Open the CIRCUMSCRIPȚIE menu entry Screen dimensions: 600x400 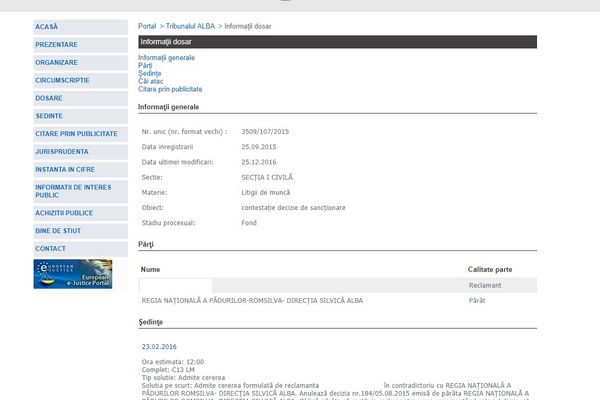point(62,80)
